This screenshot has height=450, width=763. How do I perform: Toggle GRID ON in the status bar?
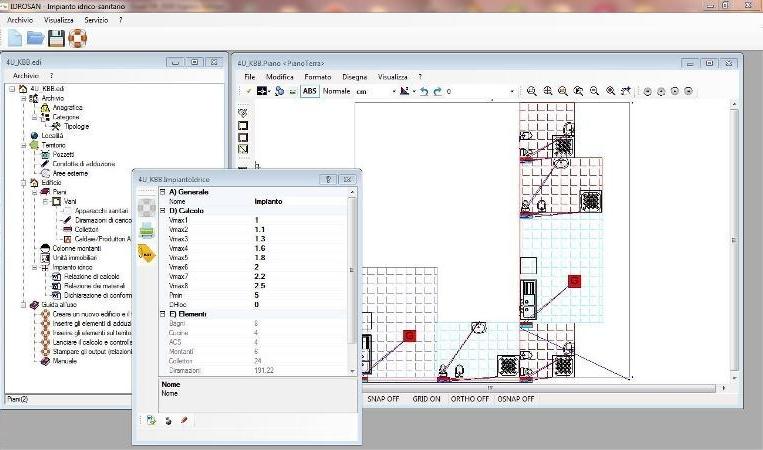[427, 398]
